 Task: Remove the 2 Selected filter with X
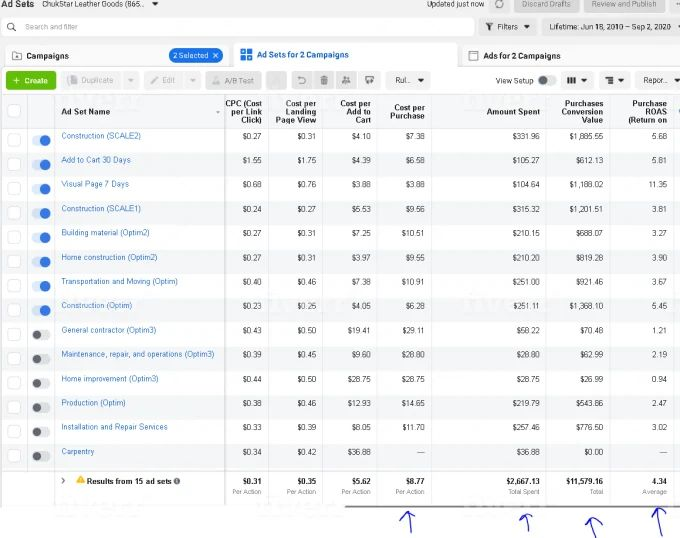216,55
